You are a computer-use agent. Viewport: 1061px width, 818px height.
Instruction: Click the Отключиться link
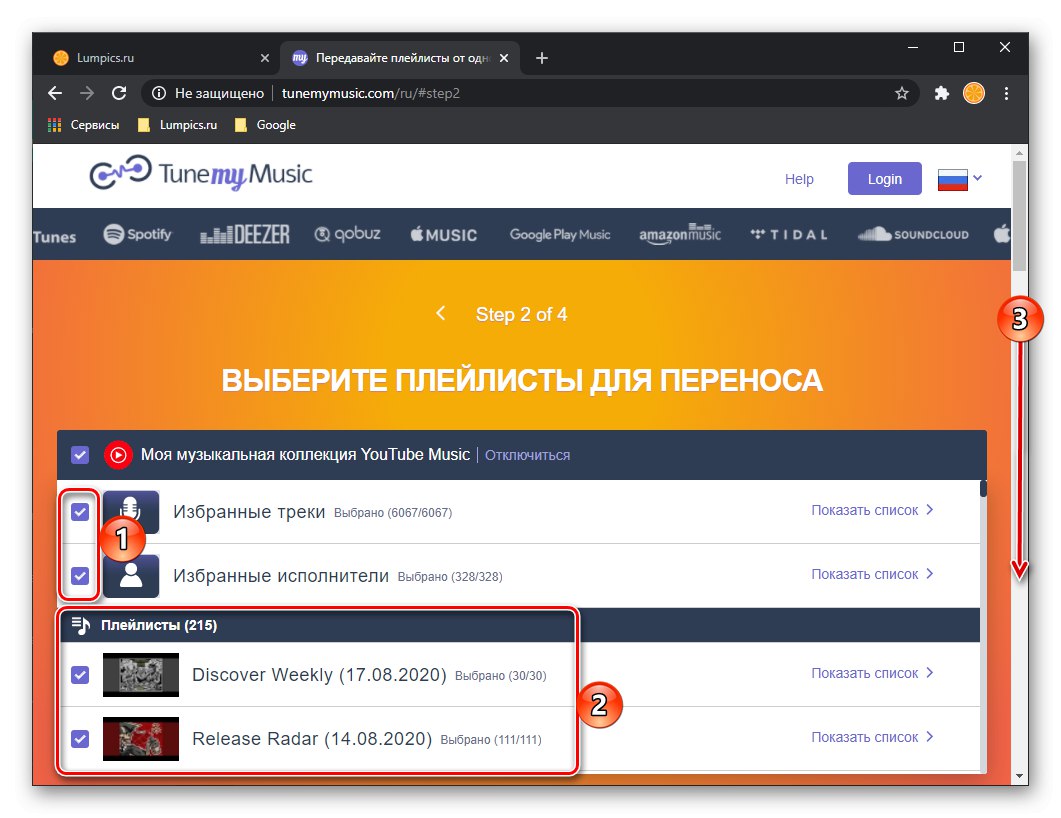(x=527, y=455)
